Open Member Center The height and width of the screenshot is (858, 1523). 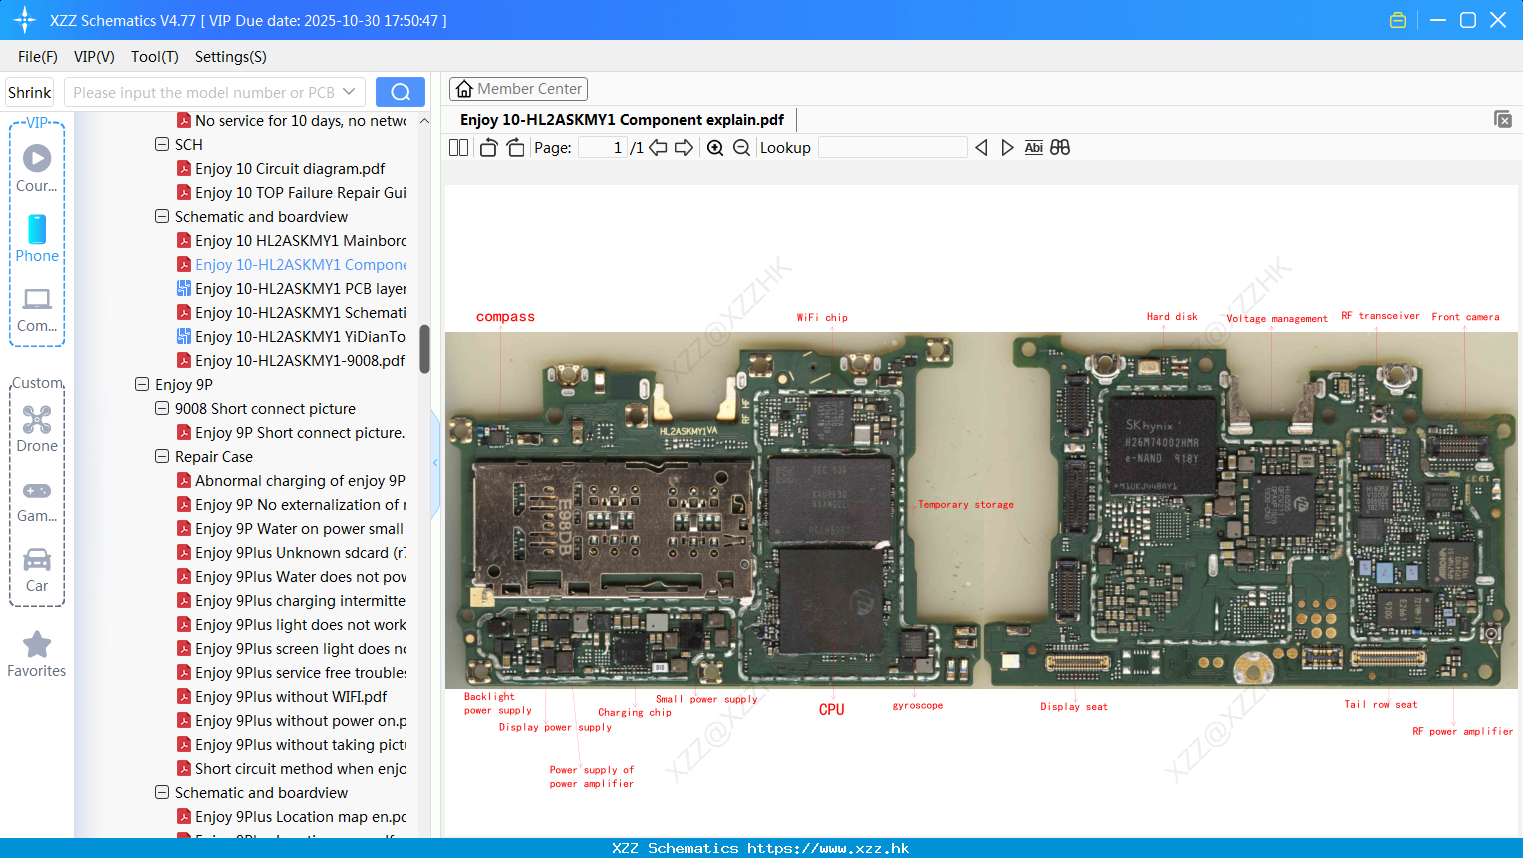click(518, 89)
